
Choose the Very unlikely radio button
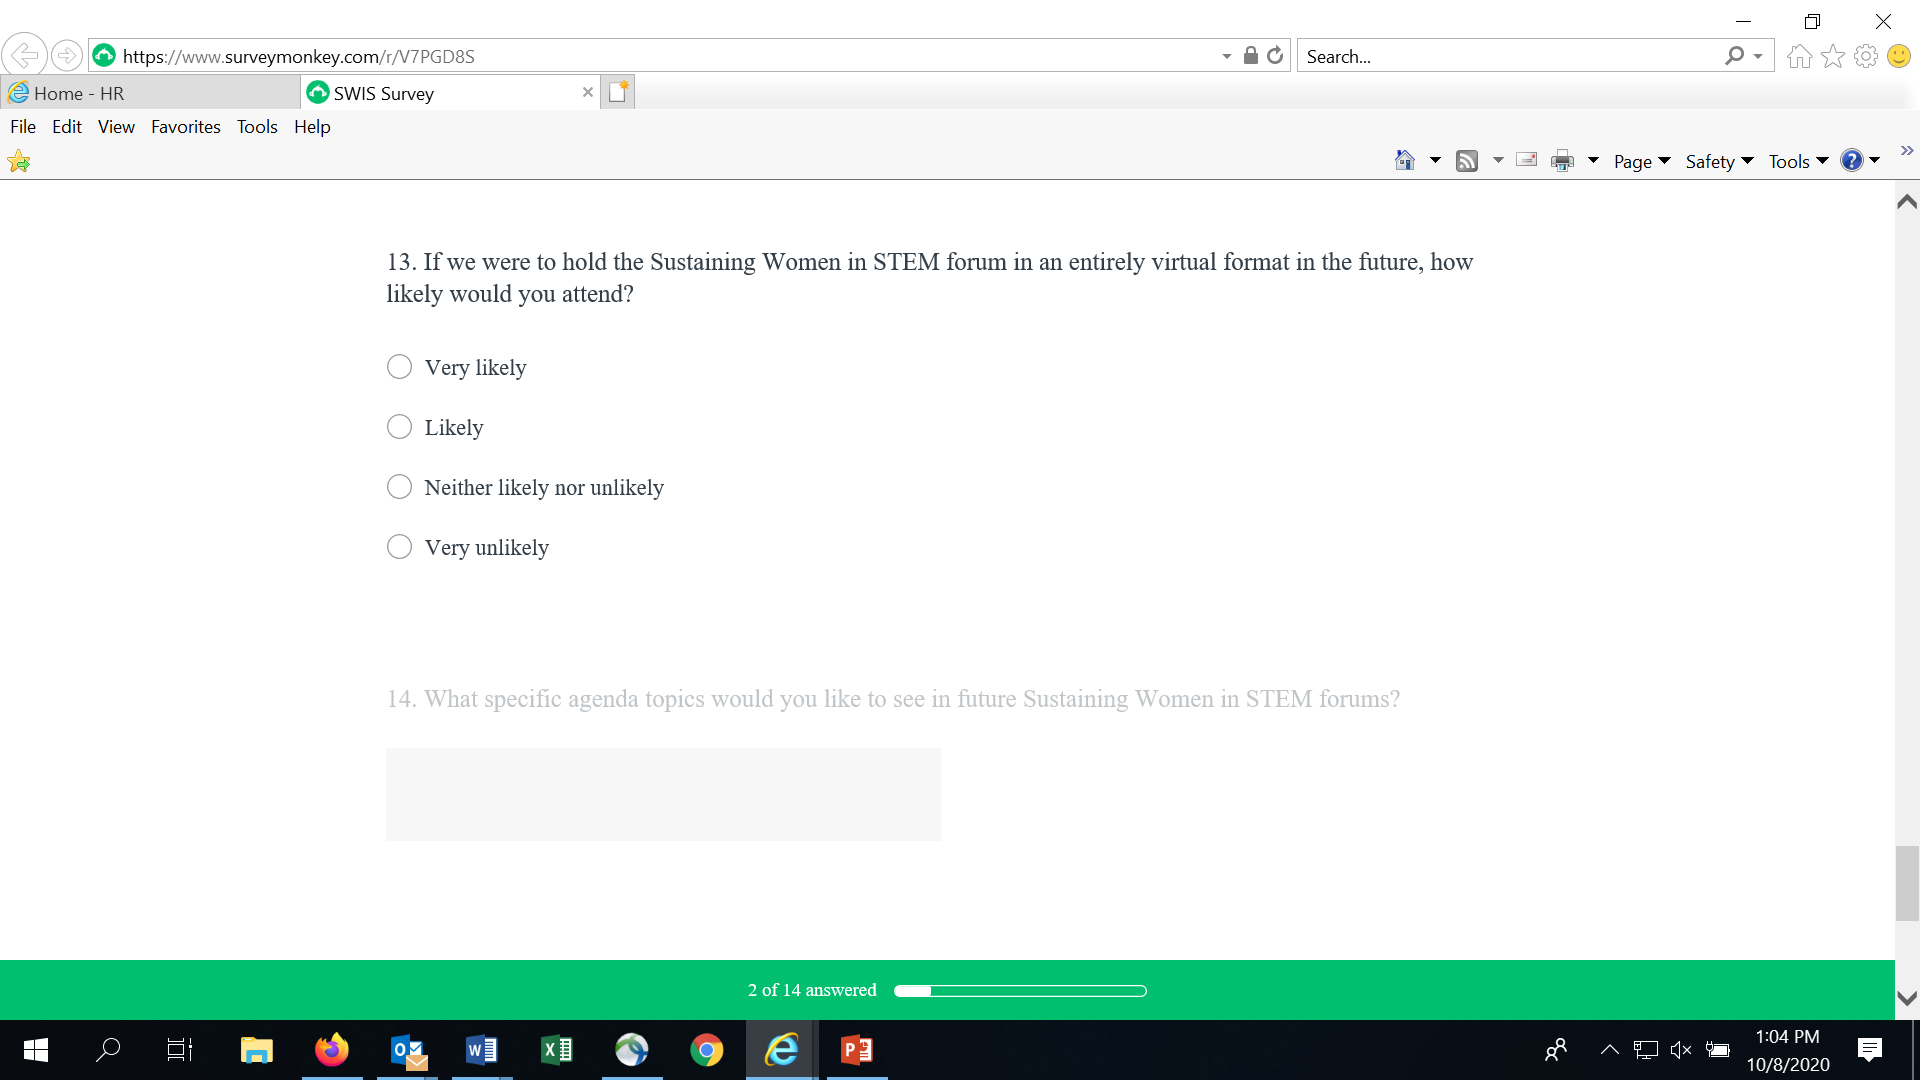[399, 547]
